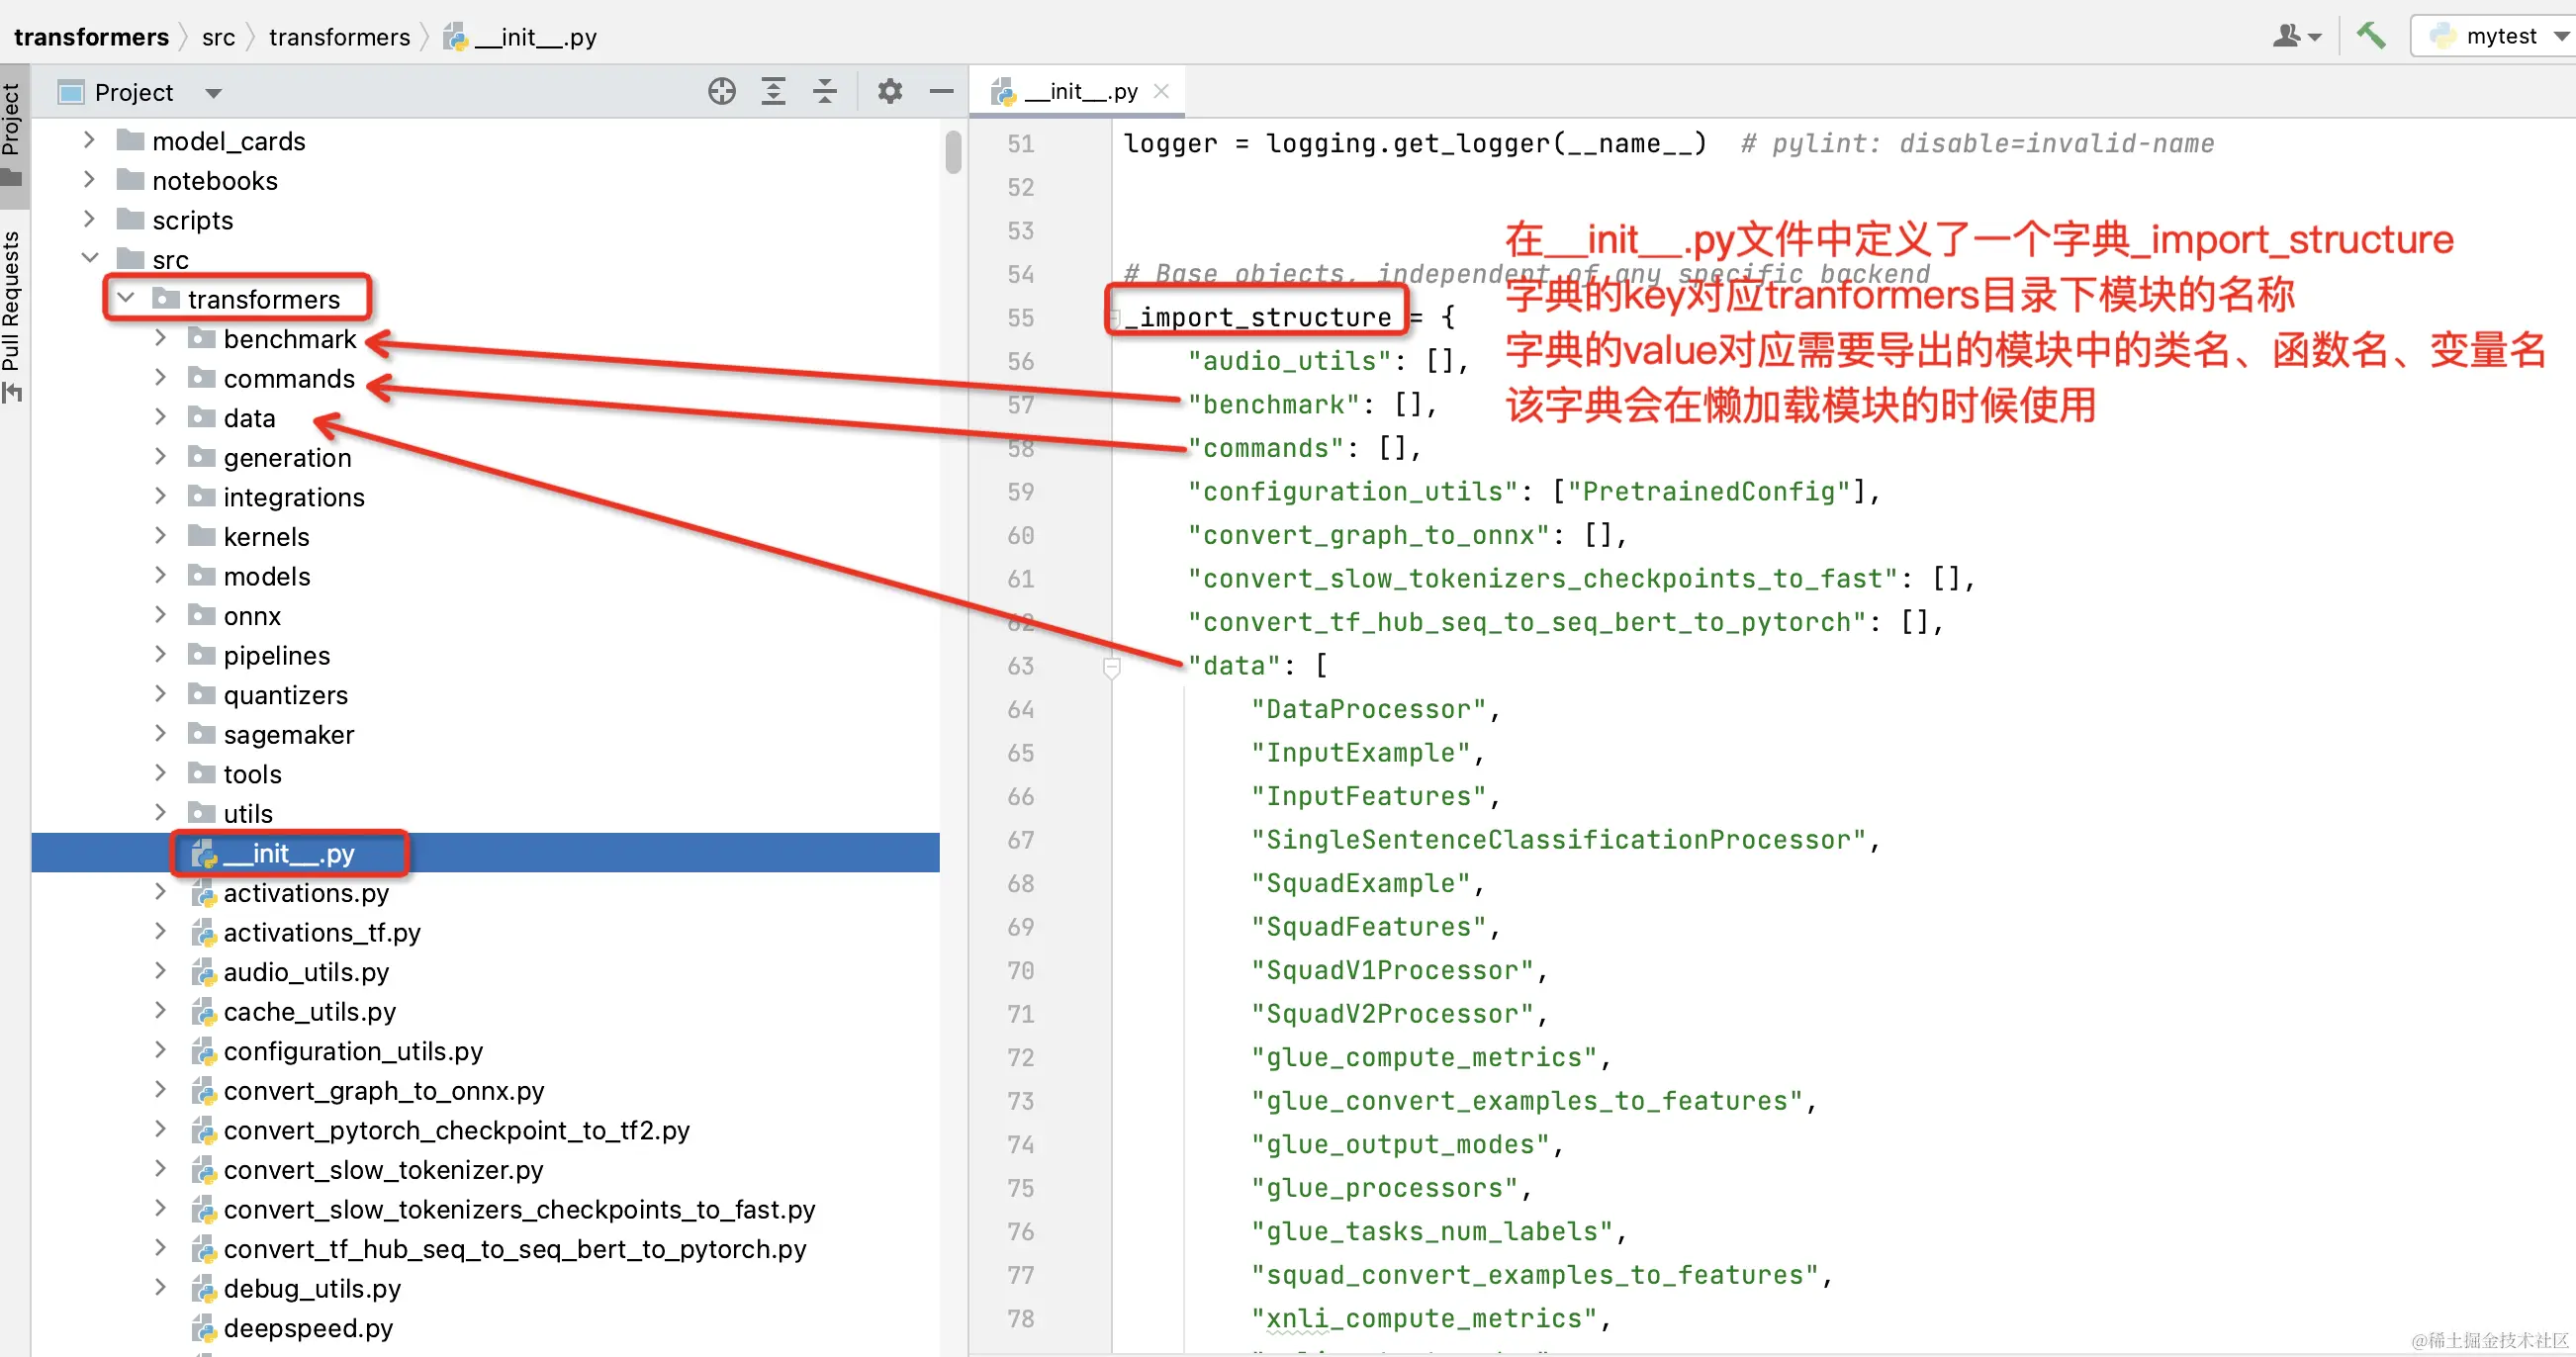Click the Python icon in the breadcrumb bar
Image resolution: width=2576 pixels, height=1357 pixels.
(456, 37)
